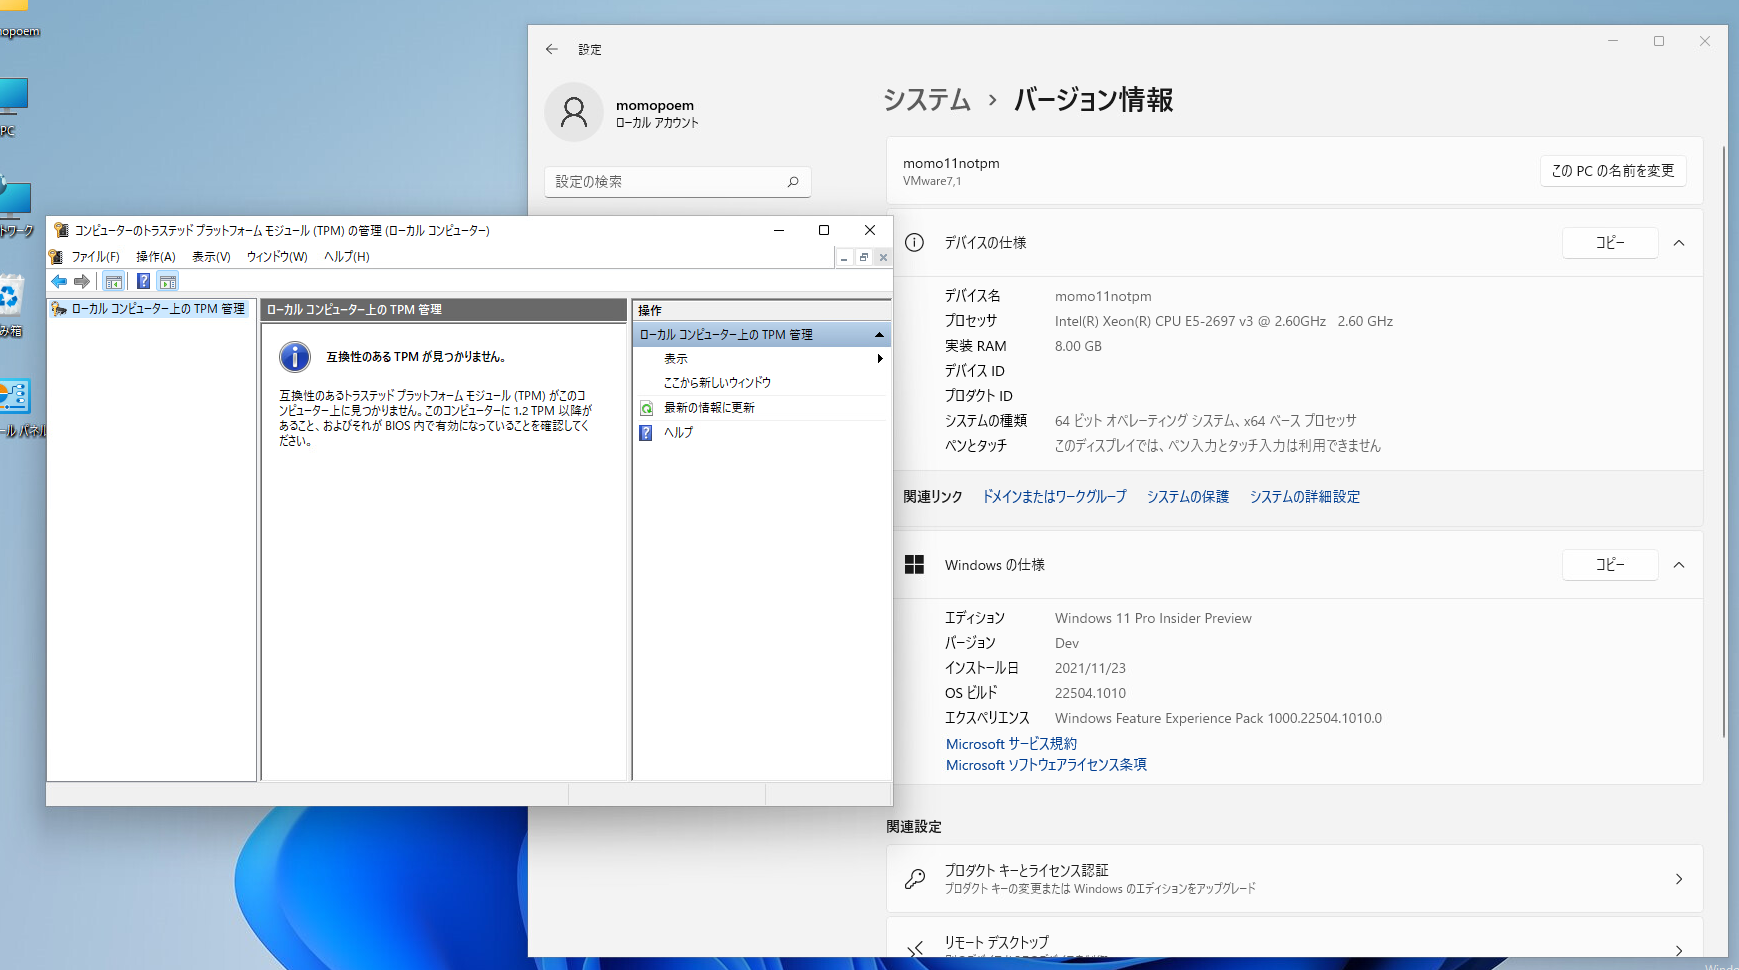This screenshot has width=1739, height=970.
Task: Click the PC desktop icon
Action: tap(13, 97)
